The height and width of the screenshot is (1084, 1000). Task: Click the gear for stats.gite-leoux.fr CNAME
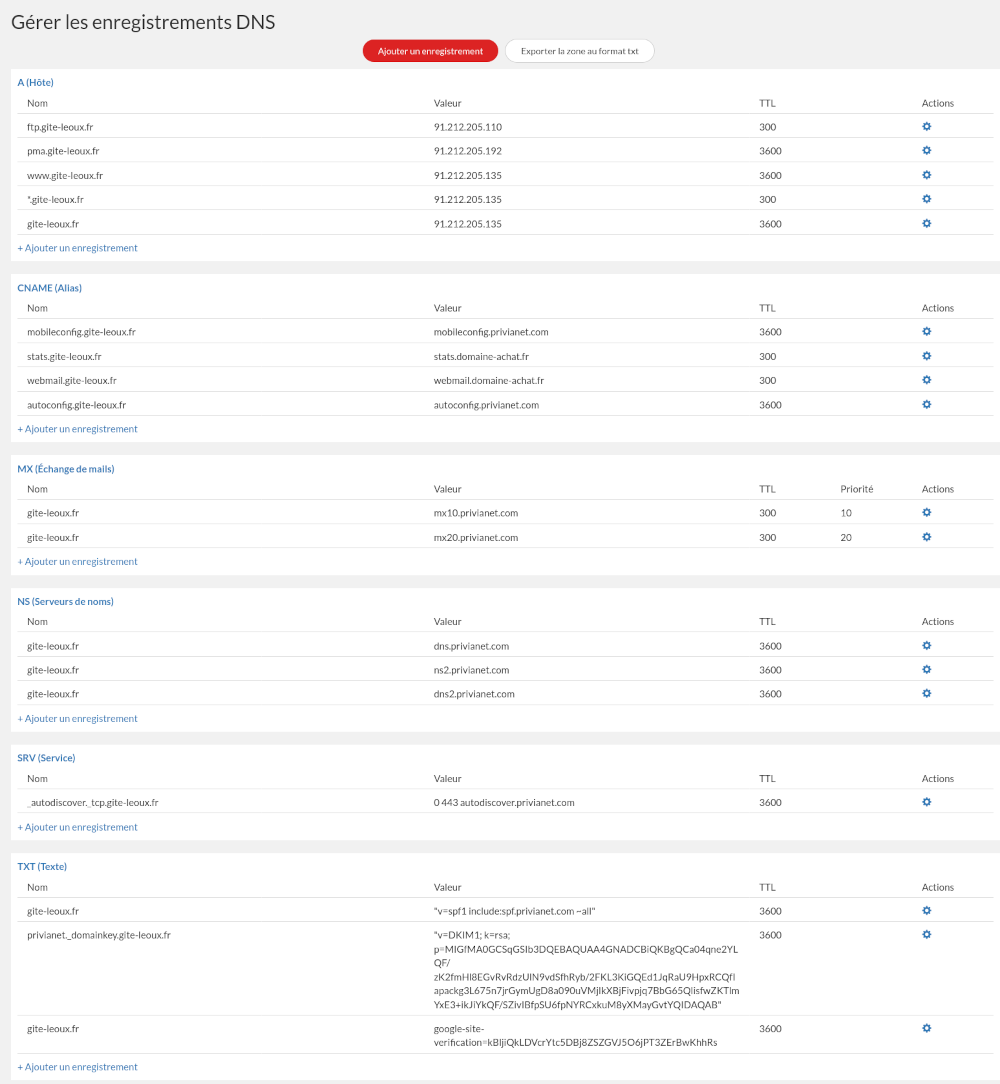(x=926, y=356)
